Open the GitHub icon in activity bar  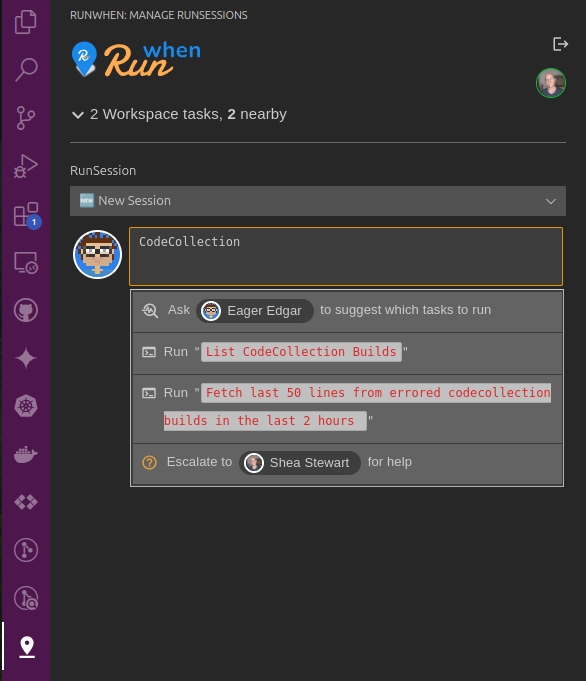[26, 311]
